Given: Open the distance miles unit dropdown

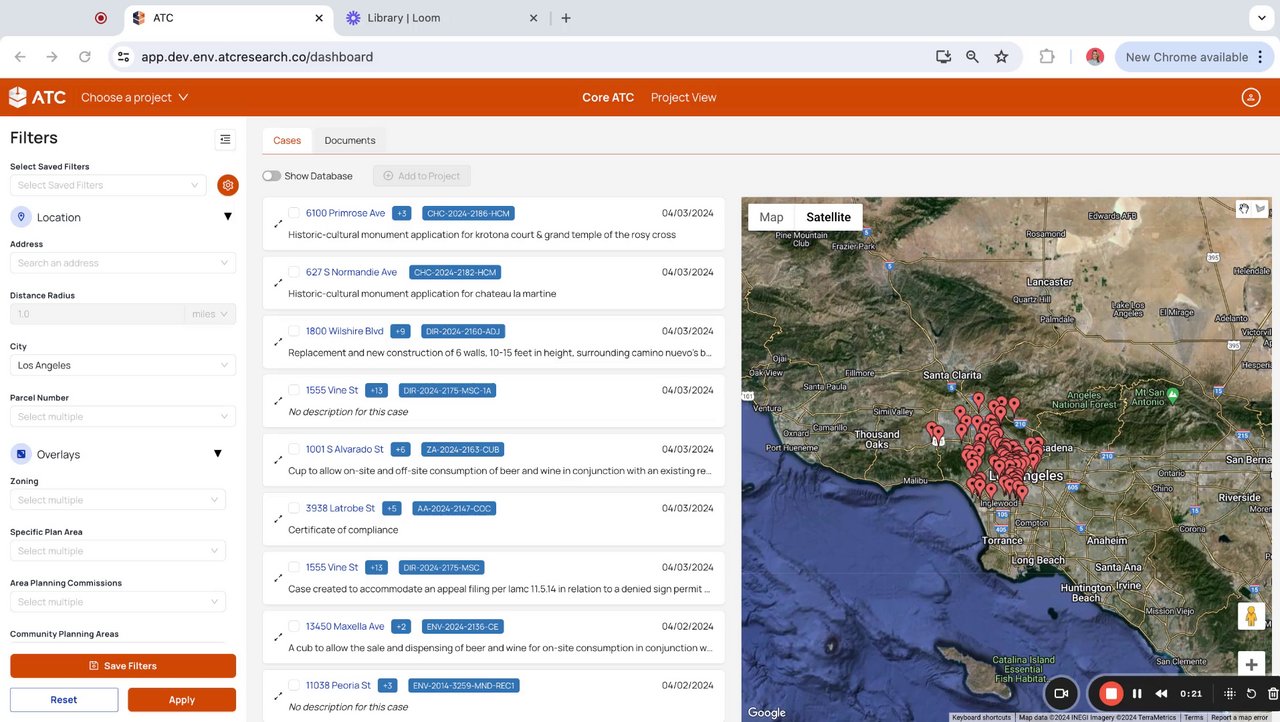Looking at the screenshot, I should click(x=210, y=314).
